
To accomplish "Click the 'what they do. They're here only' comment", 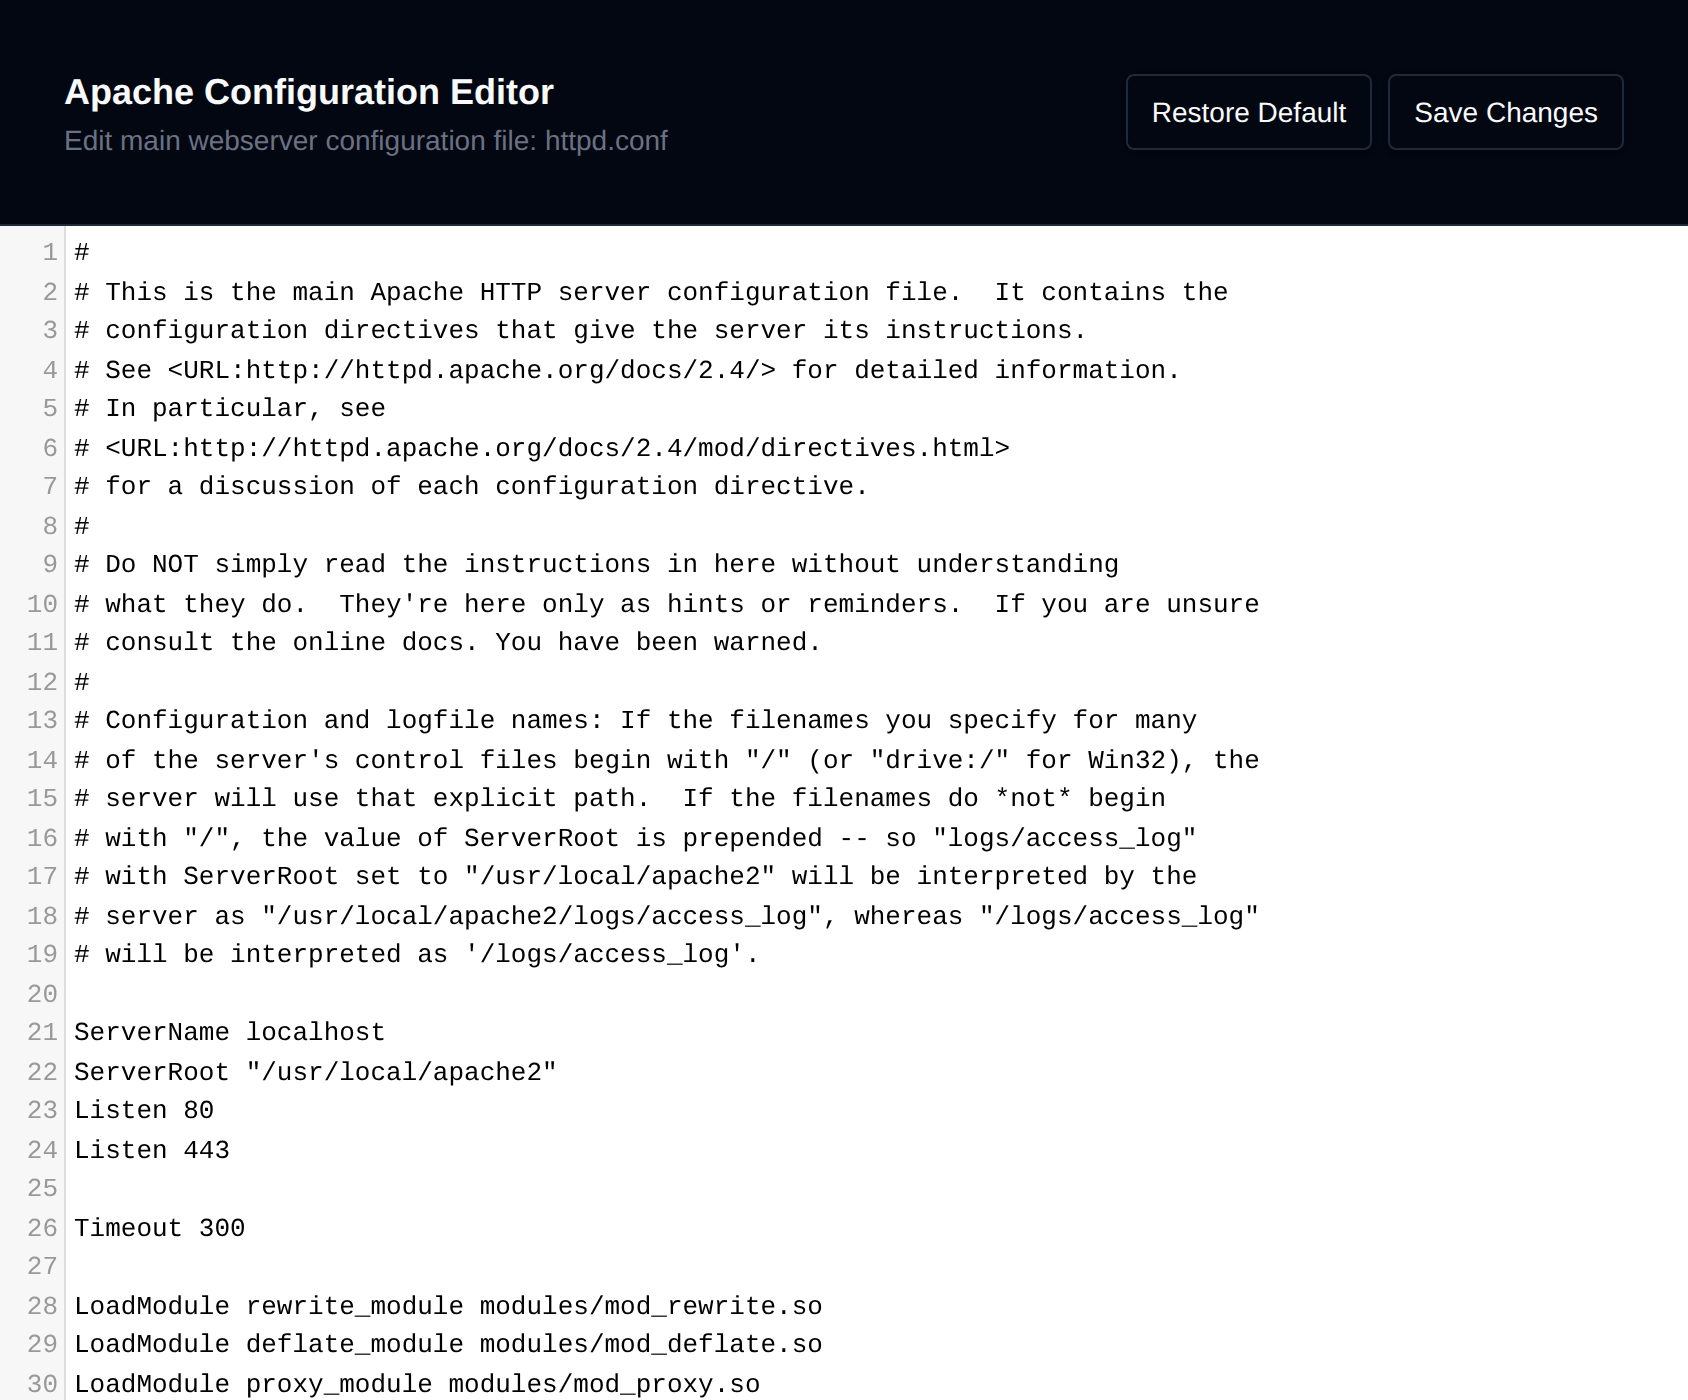I will pos(667,604).
